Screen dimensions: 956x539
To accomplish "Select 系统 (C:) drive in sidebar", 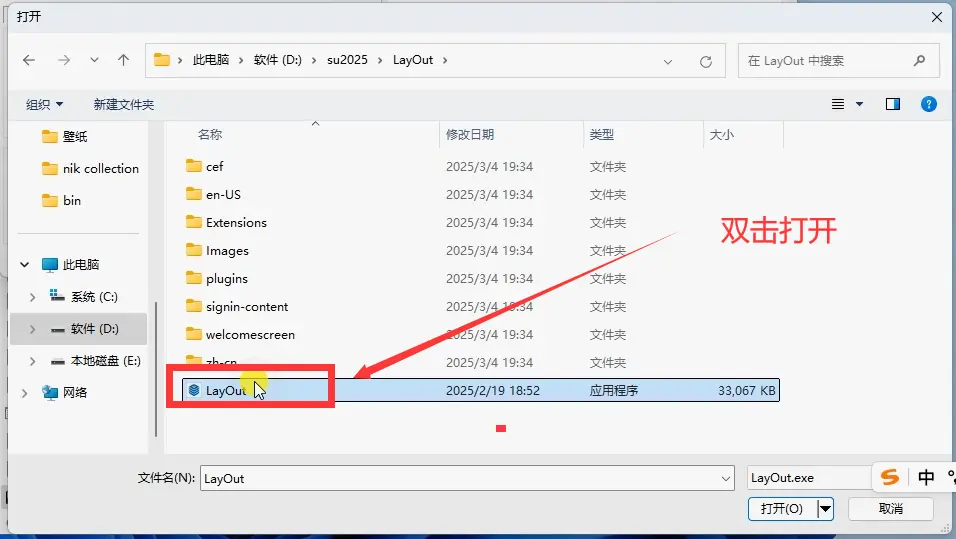I will 84,296.
